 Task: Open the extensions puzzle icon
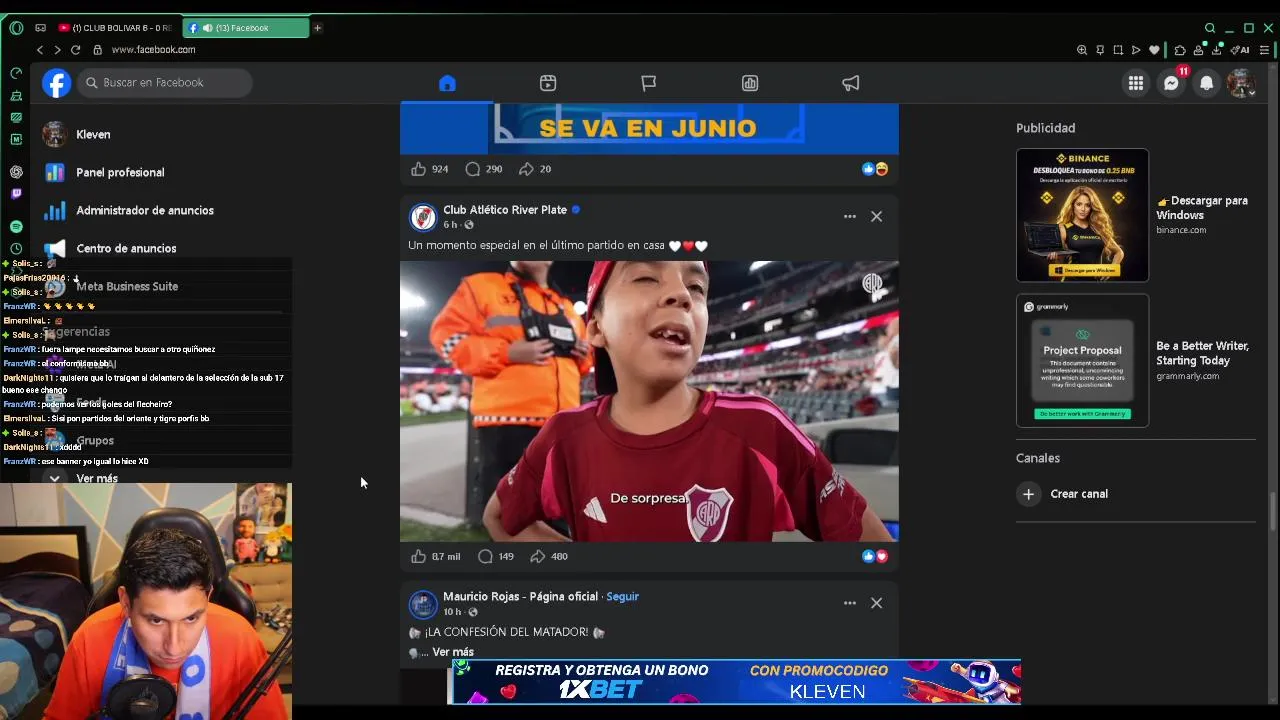pos(1180,50)
